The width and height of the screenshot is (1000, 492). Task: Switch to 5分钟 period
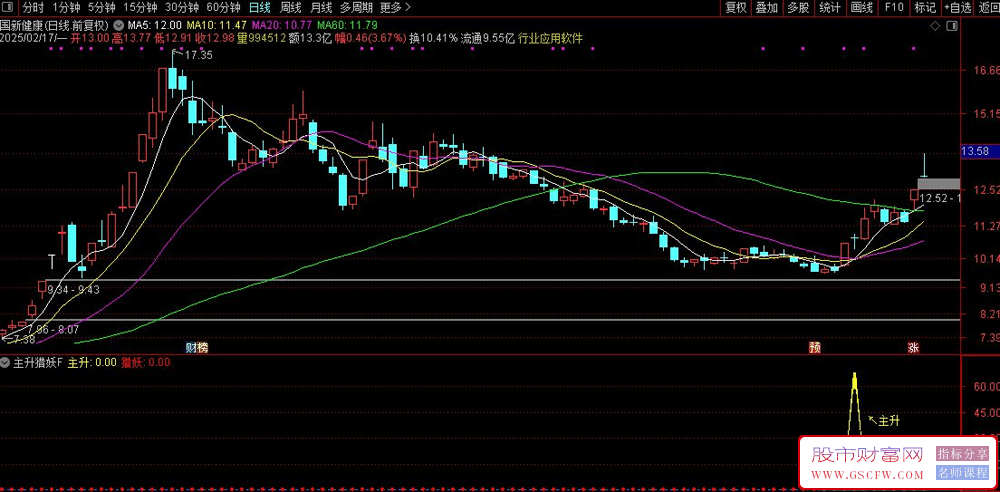pyautogui.click(x=101, y=8)
